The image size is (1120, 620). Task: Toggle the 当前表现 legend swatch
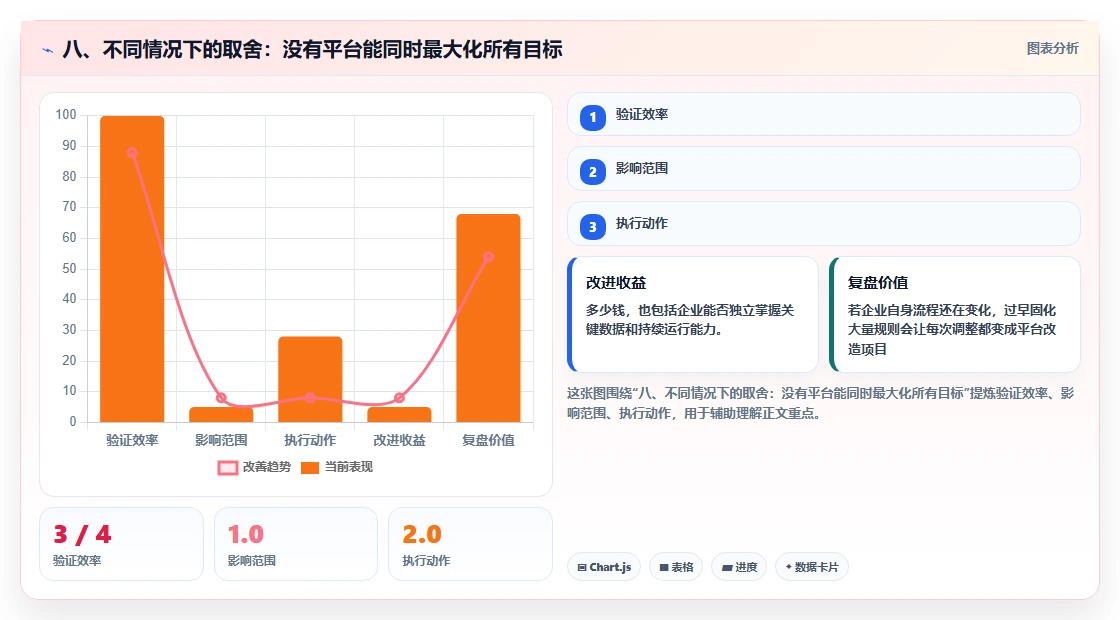tap(310, 468)
